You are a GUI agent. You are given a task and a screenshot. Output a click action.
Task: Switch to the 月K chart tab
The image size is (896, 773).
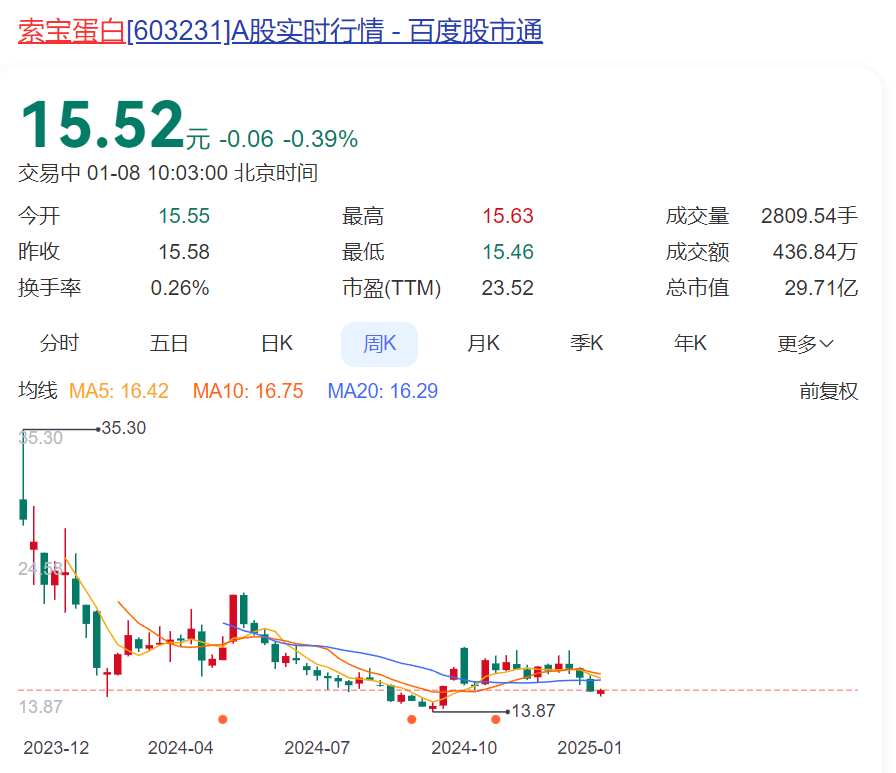483,343
